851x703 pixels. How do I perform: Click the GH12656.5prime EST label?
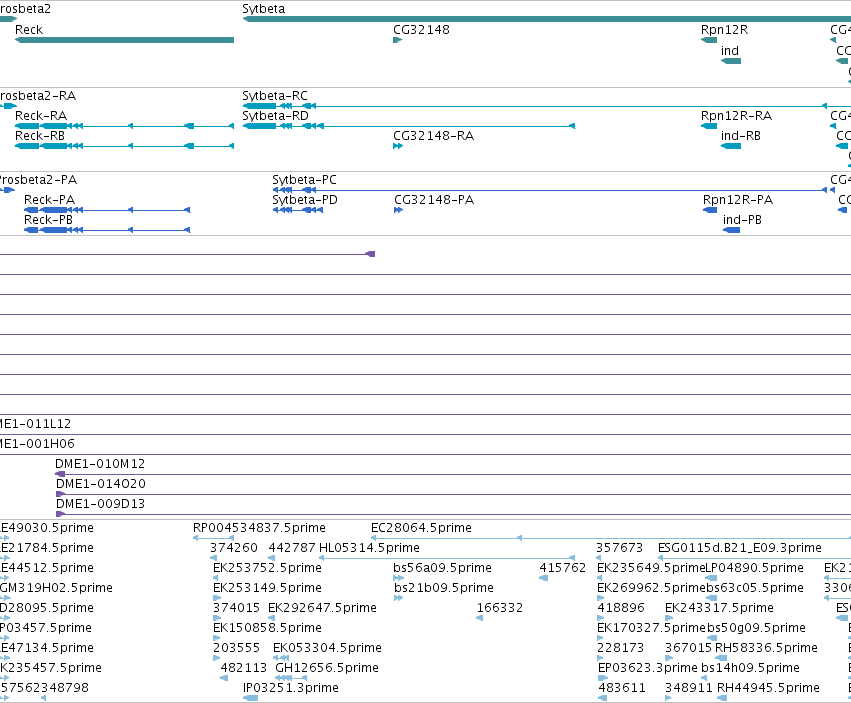click(x=327, y=668)
